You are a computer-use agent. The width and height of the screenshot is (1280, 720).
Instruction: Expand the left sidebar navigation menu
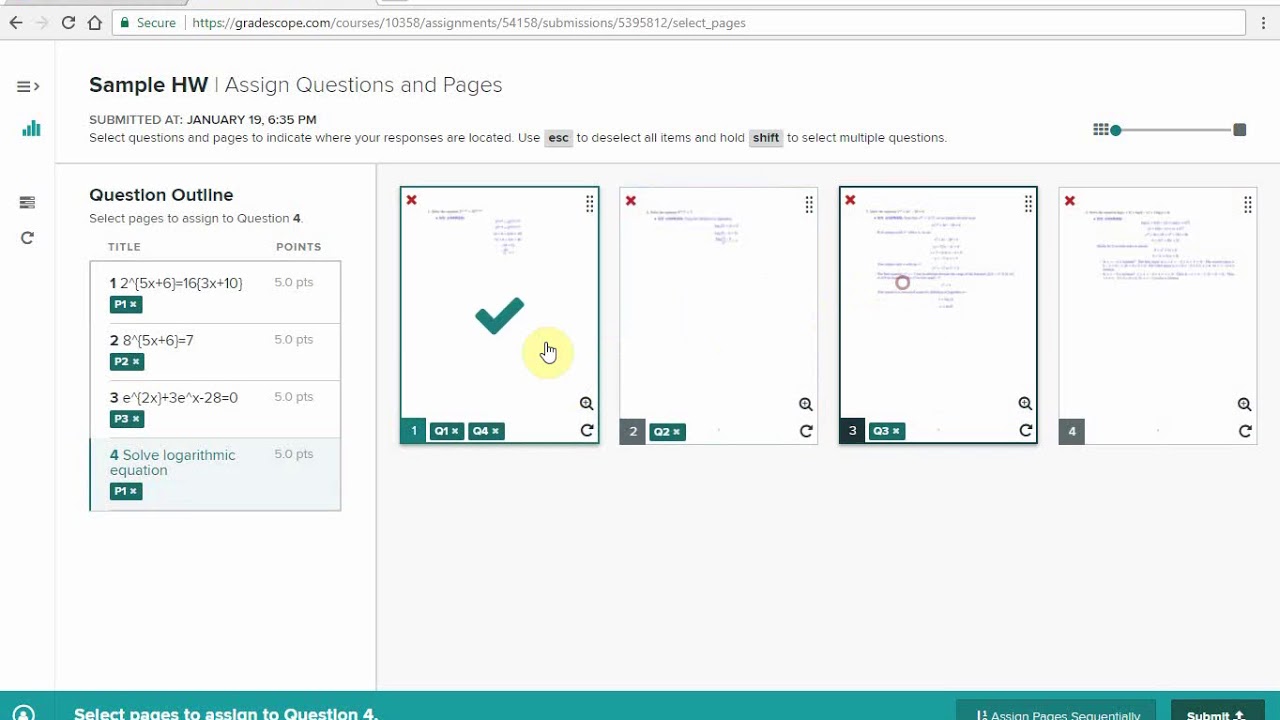pos(28,87)
